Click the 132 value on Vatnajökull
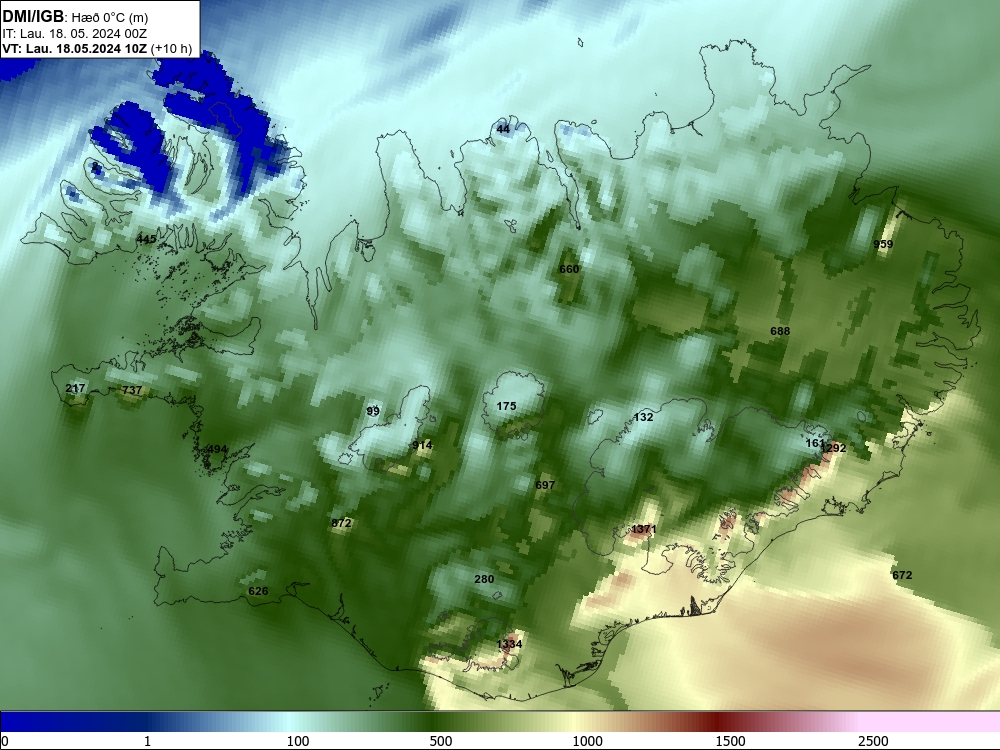The height and width of the screenshot is (750, 1000). click(643, 417)
